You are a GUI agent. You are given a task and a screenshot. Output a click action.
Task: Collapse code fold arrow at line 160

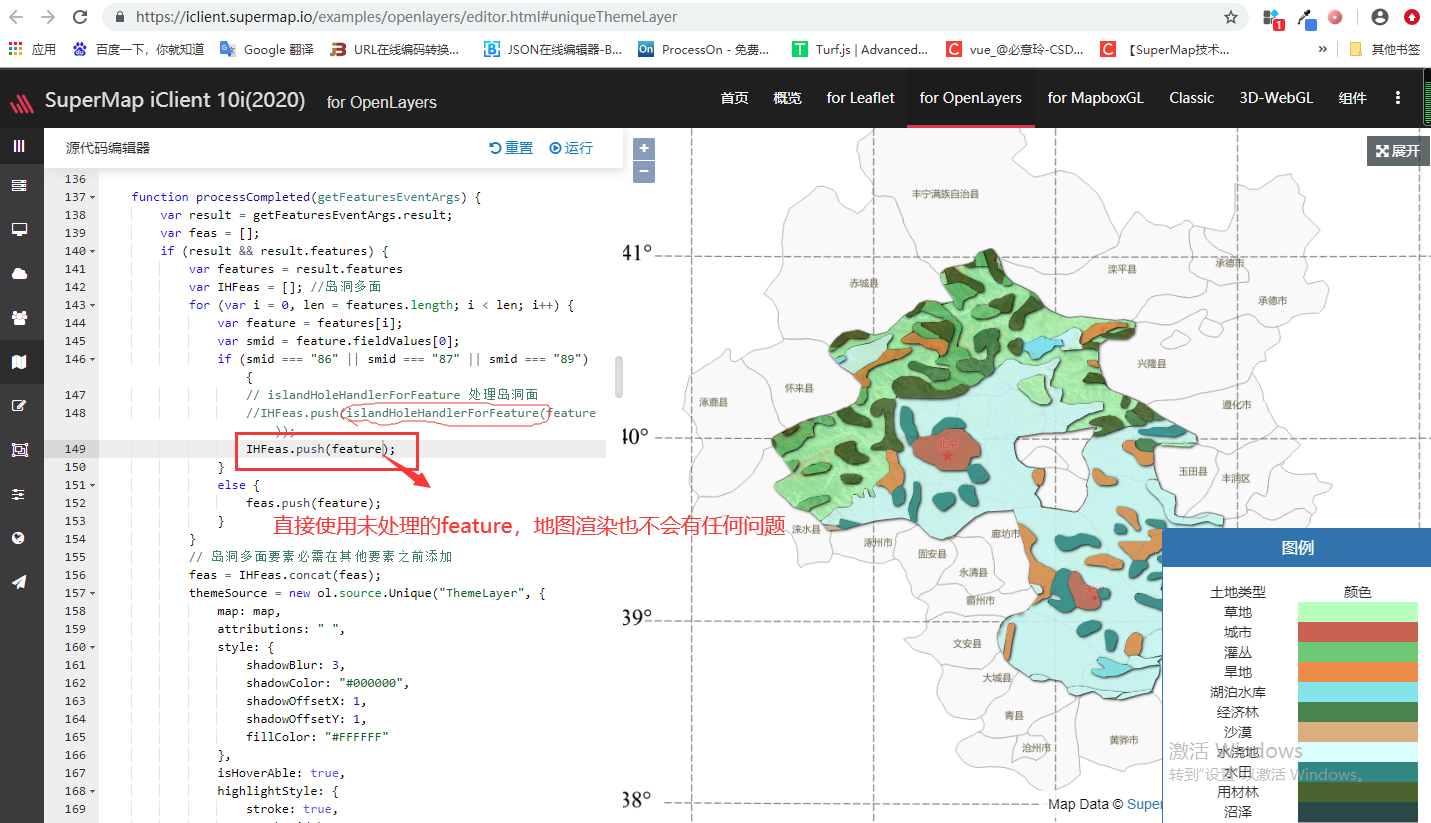93,647
